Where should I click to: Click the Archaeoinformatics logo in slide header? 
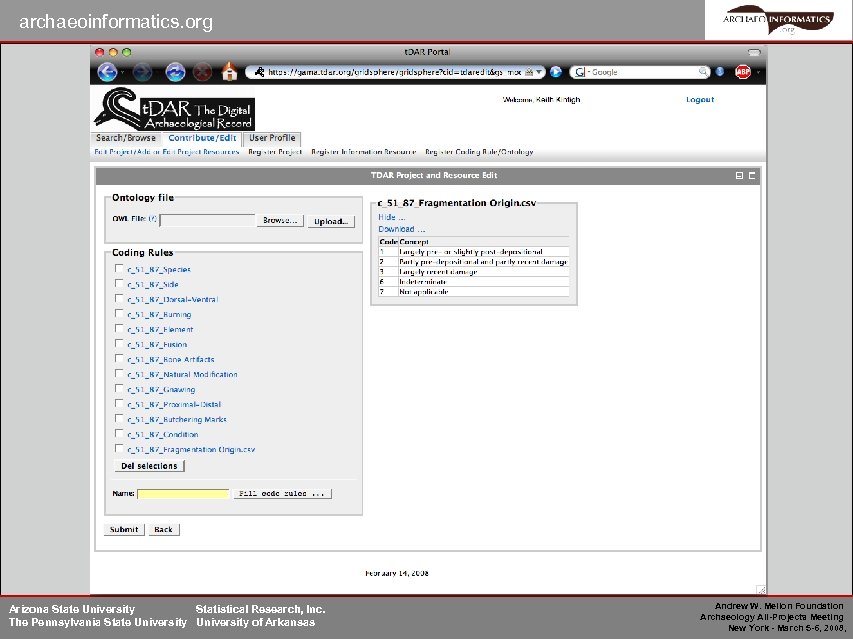[x=778, y=20]
